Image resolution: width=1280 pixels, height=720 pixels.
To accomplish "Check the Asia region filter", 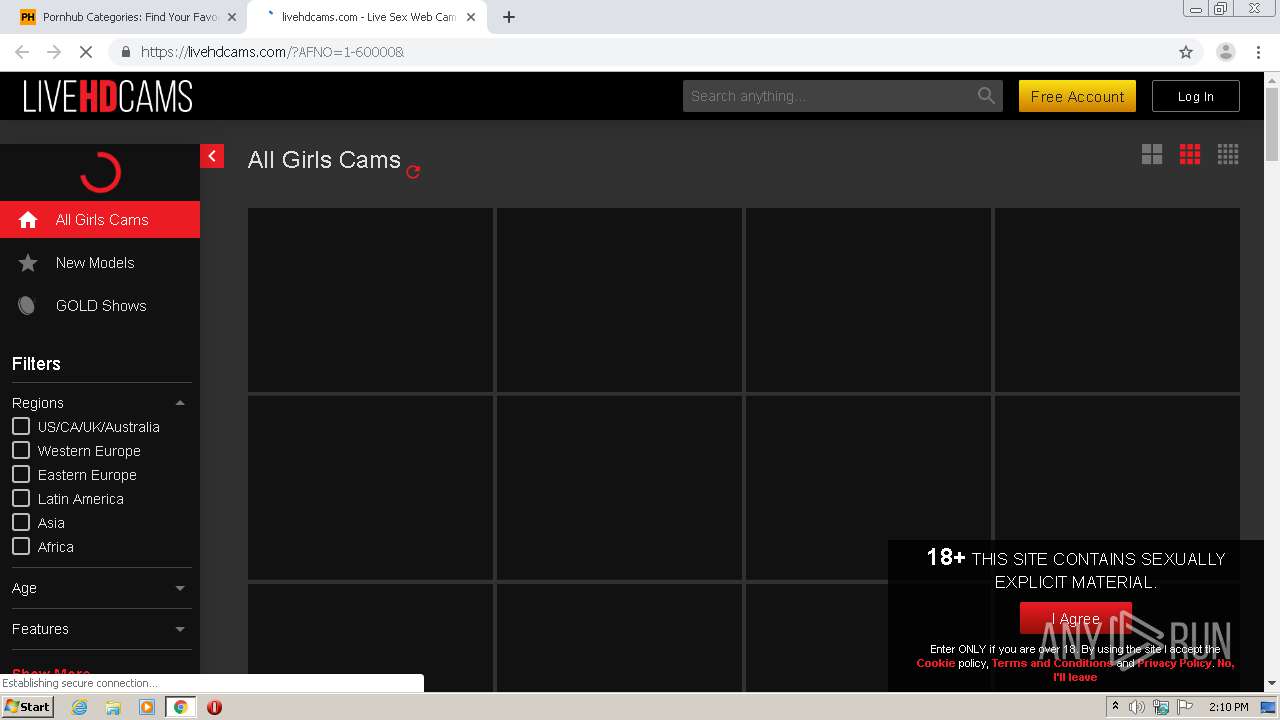I will tap(21, 523).
